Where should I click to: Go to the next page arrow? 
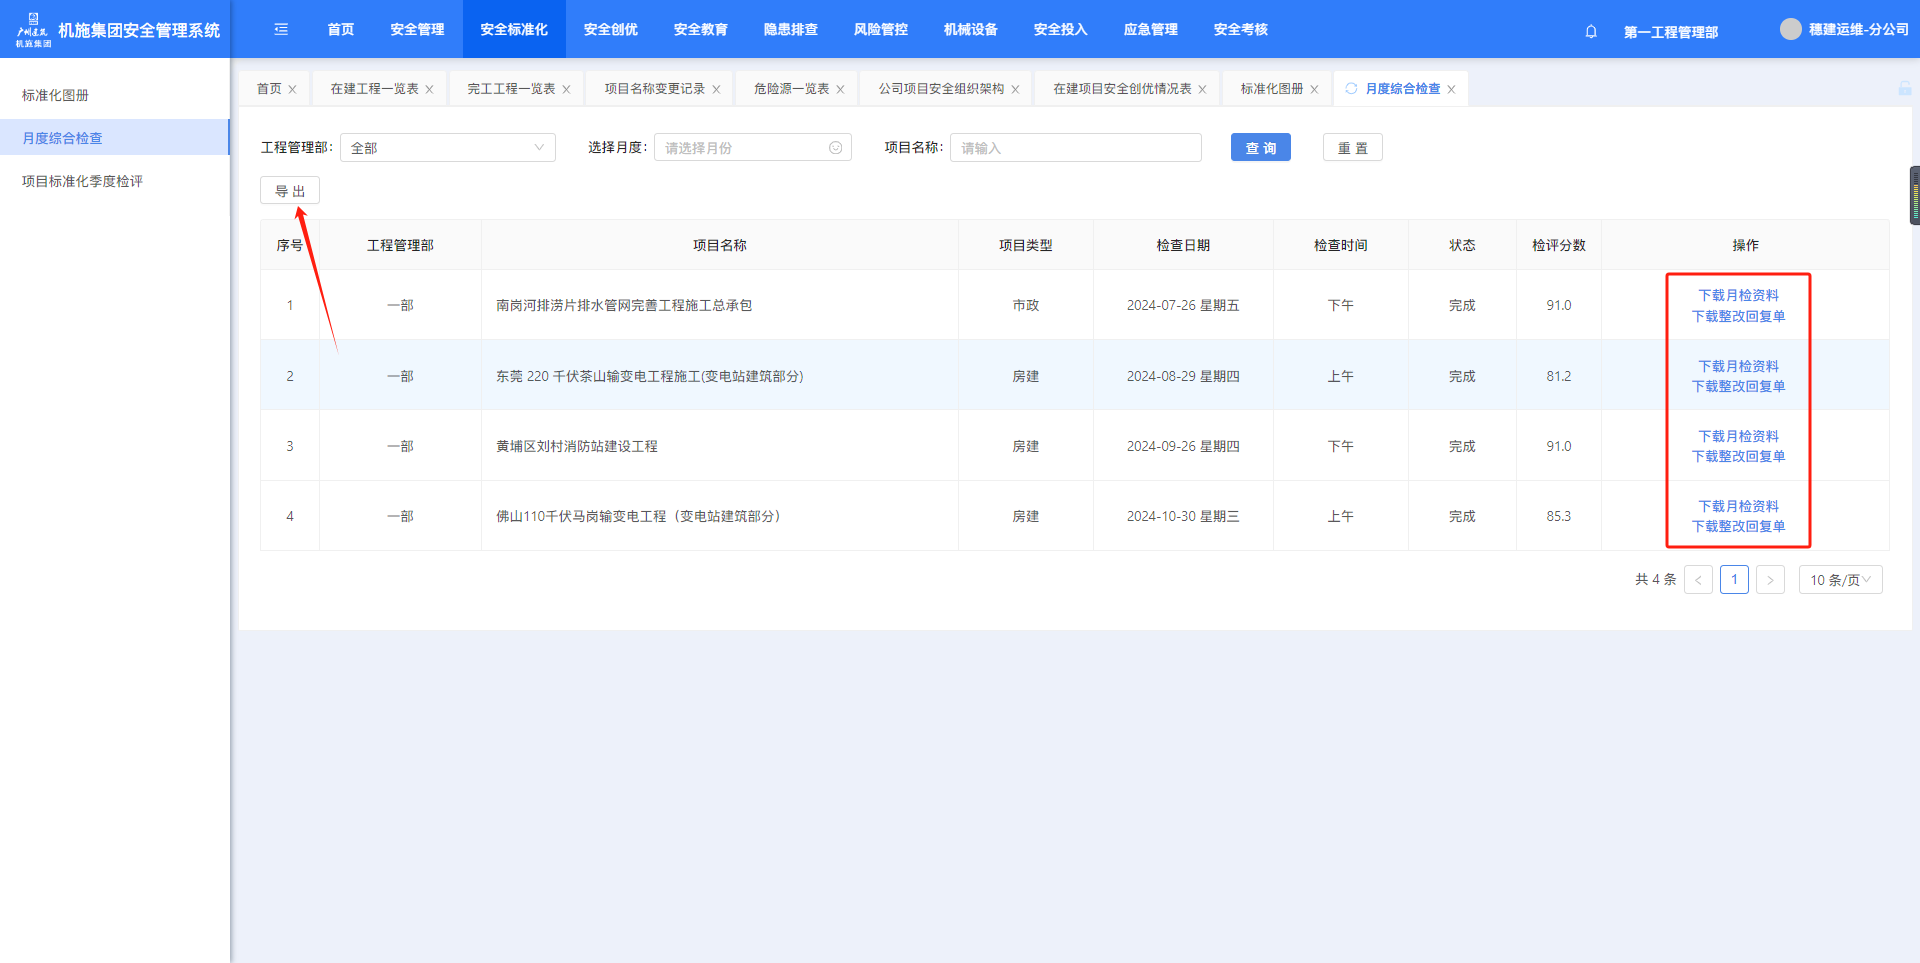(x=1770, y=580)
